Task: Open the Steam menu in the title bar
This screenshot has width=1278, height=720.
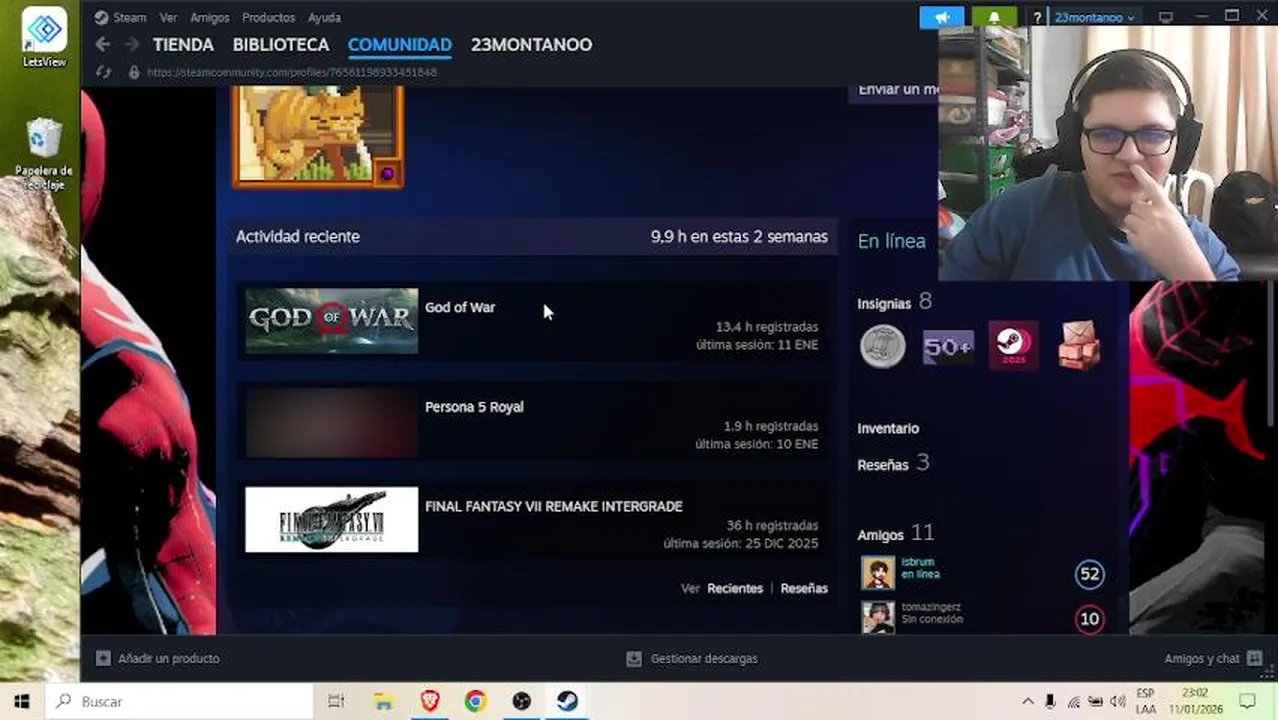Action: point(121,17)
